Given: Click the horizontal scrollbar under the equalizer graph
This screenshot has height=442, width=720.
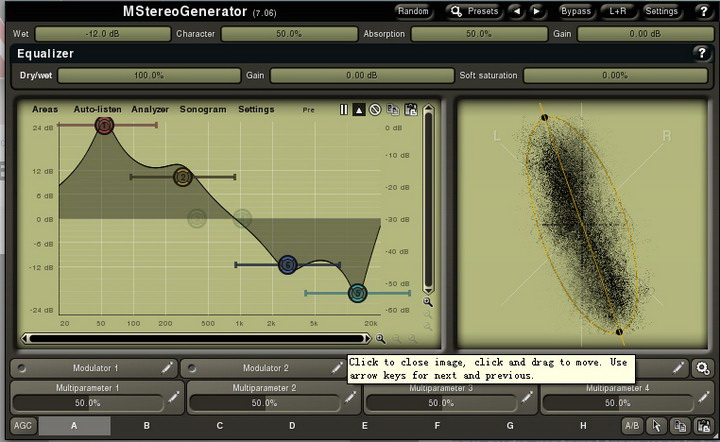Looking at the screenshot, I should coord(196,339).
